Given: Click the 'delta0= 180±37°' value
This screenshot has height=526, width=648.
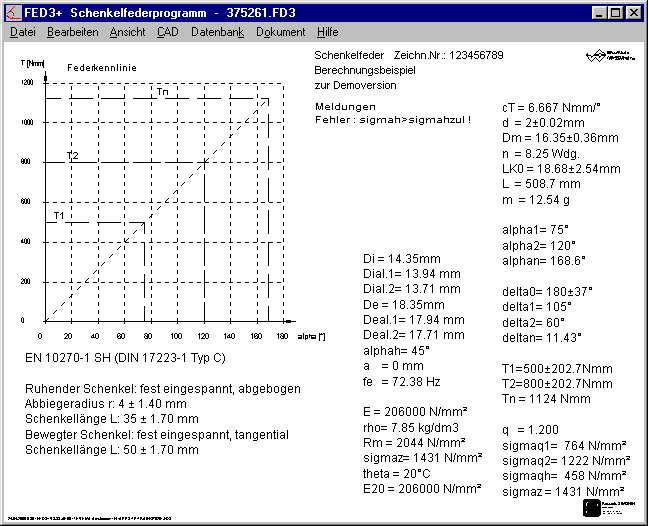Looking at the screenshot, I should (548, 292).
